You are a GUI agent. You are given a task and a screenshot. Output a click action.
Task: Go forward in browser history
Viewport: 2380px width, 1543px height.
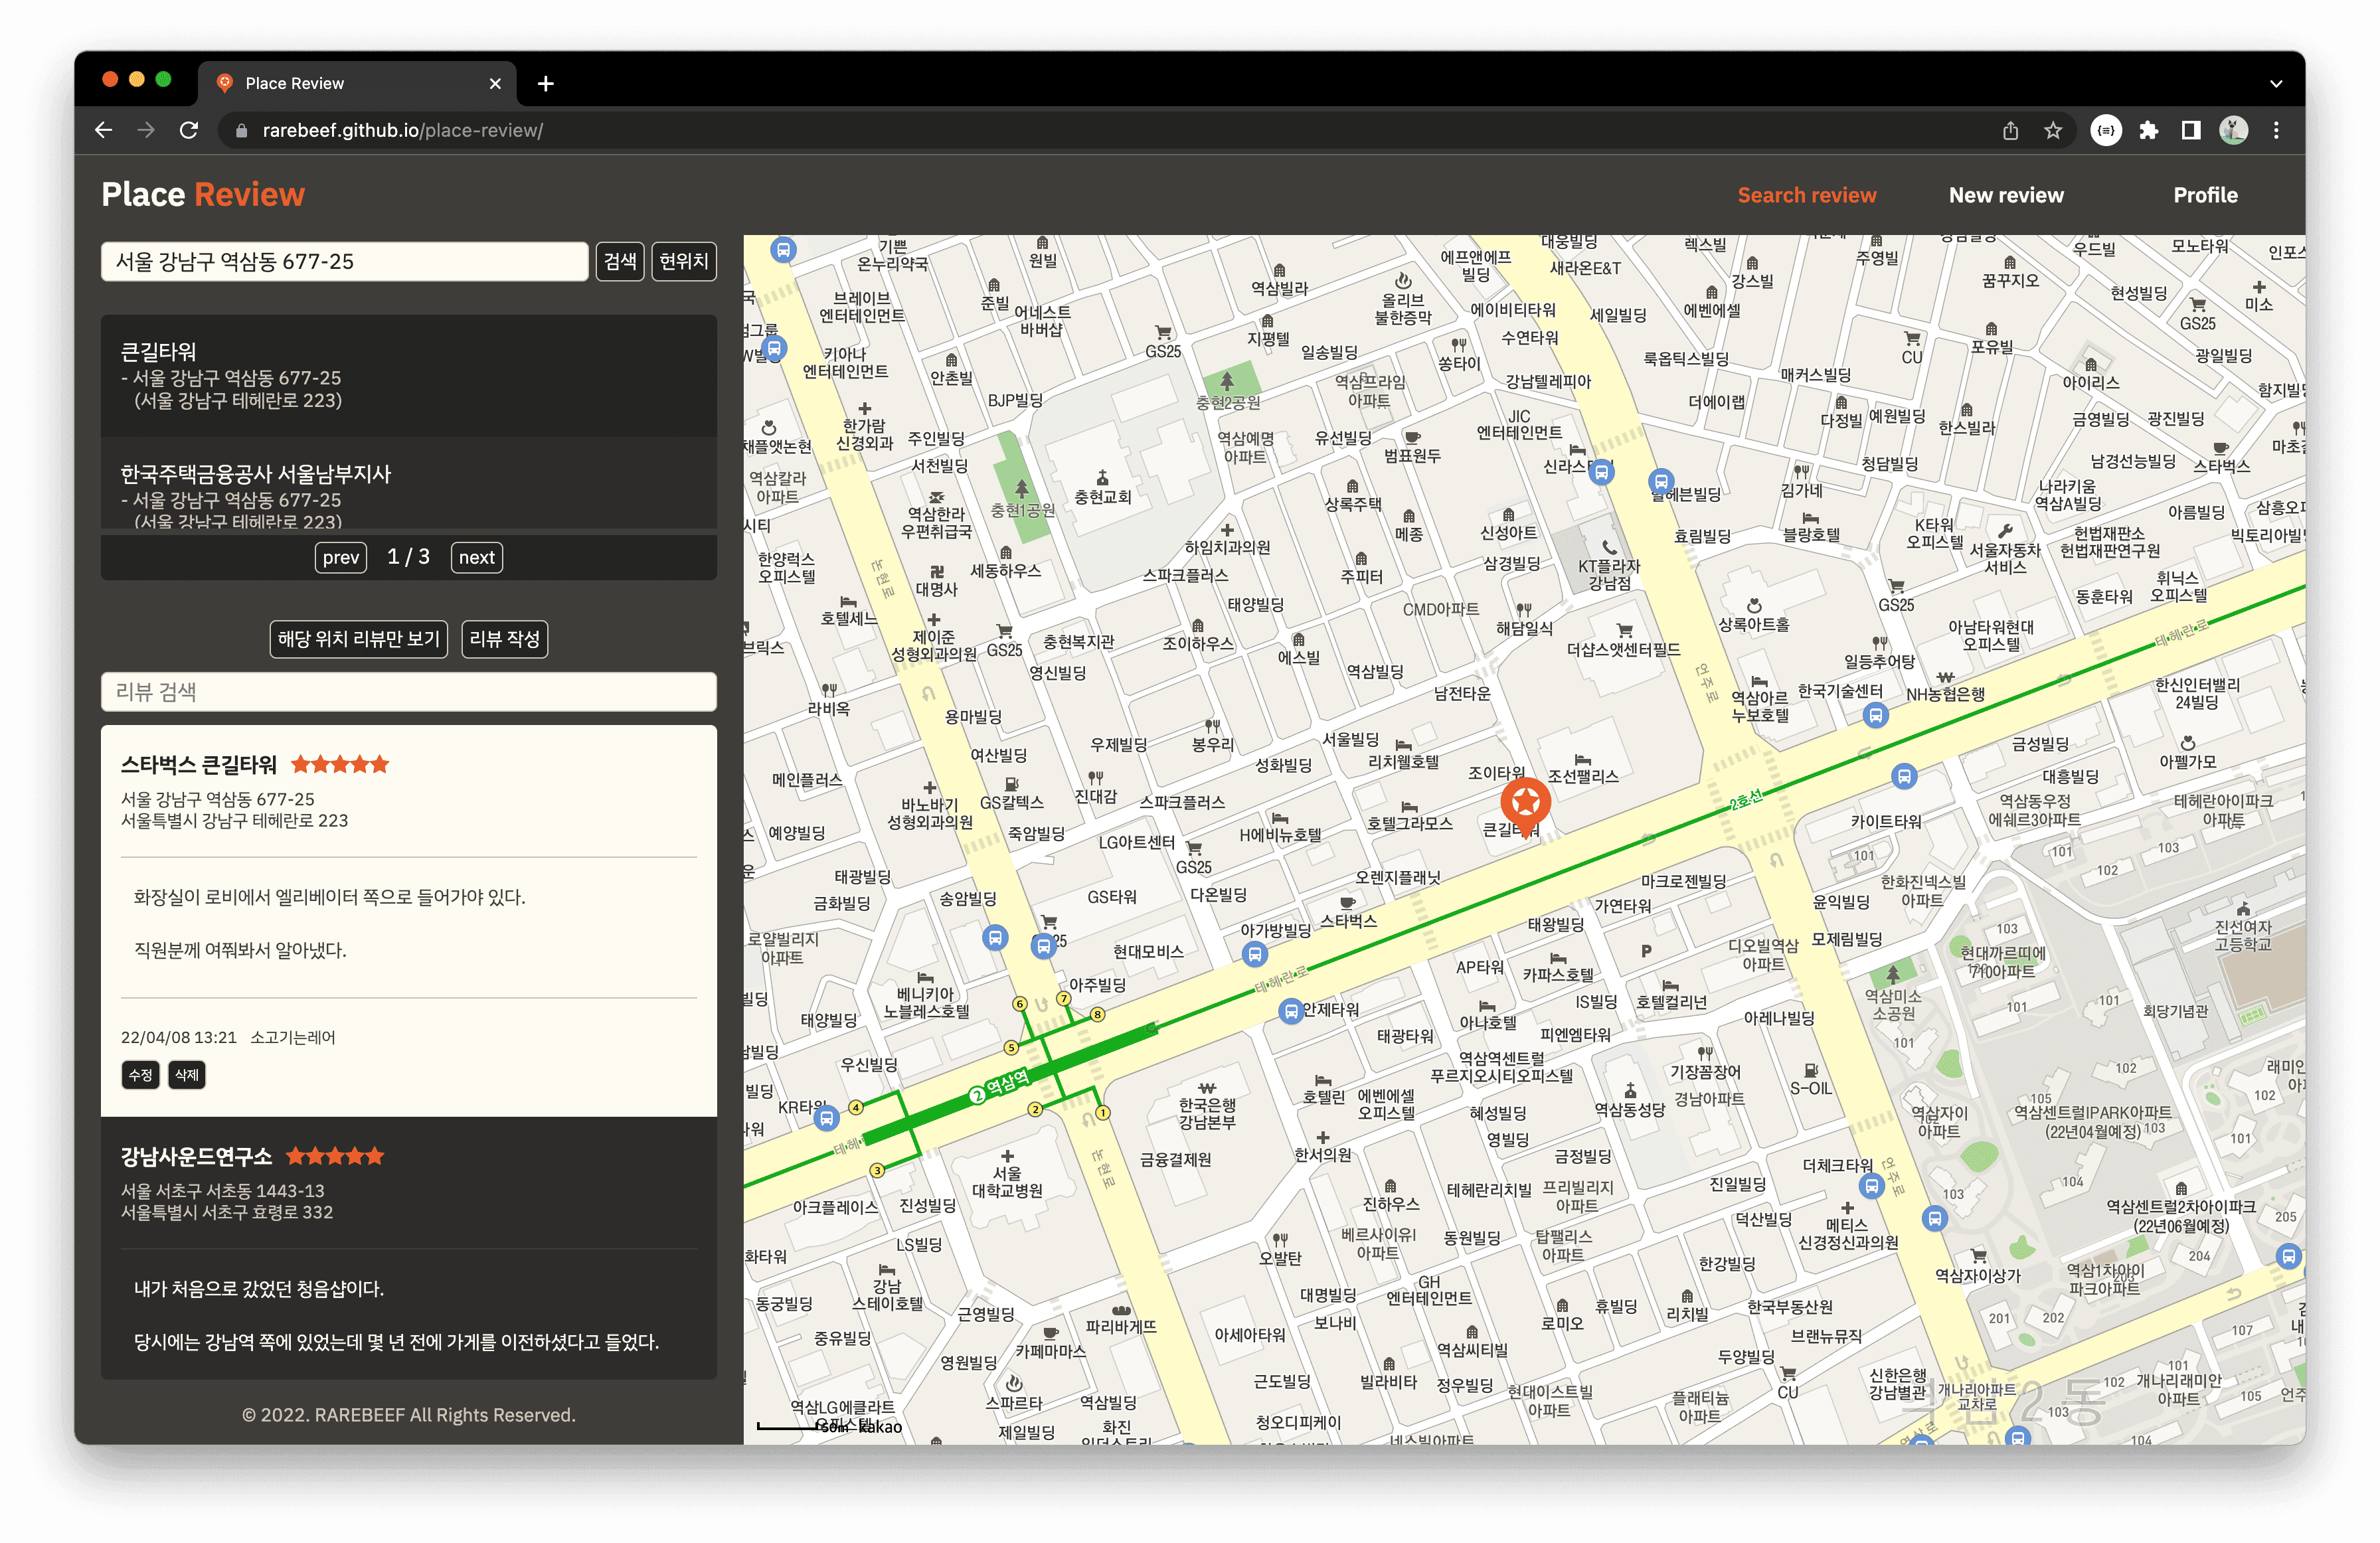tap(146, 130)
